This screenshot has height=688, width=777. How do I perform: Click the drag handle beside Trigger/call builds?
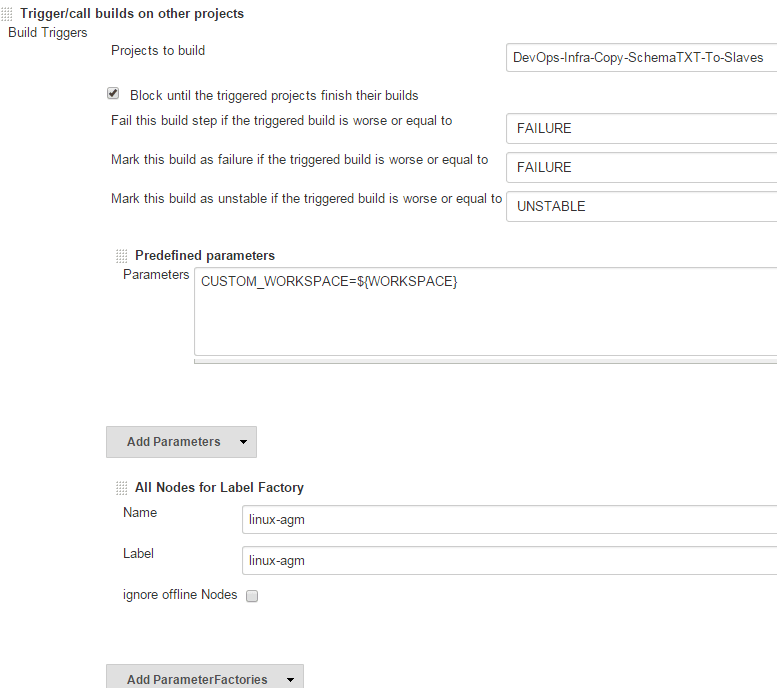tap(8, 14)
